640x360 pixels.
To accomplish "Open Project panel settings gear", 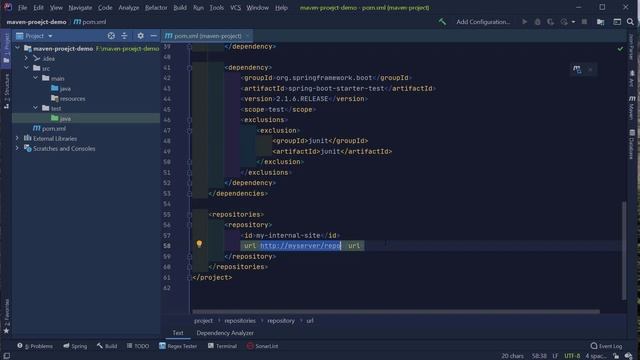I will tap(140, 36).
